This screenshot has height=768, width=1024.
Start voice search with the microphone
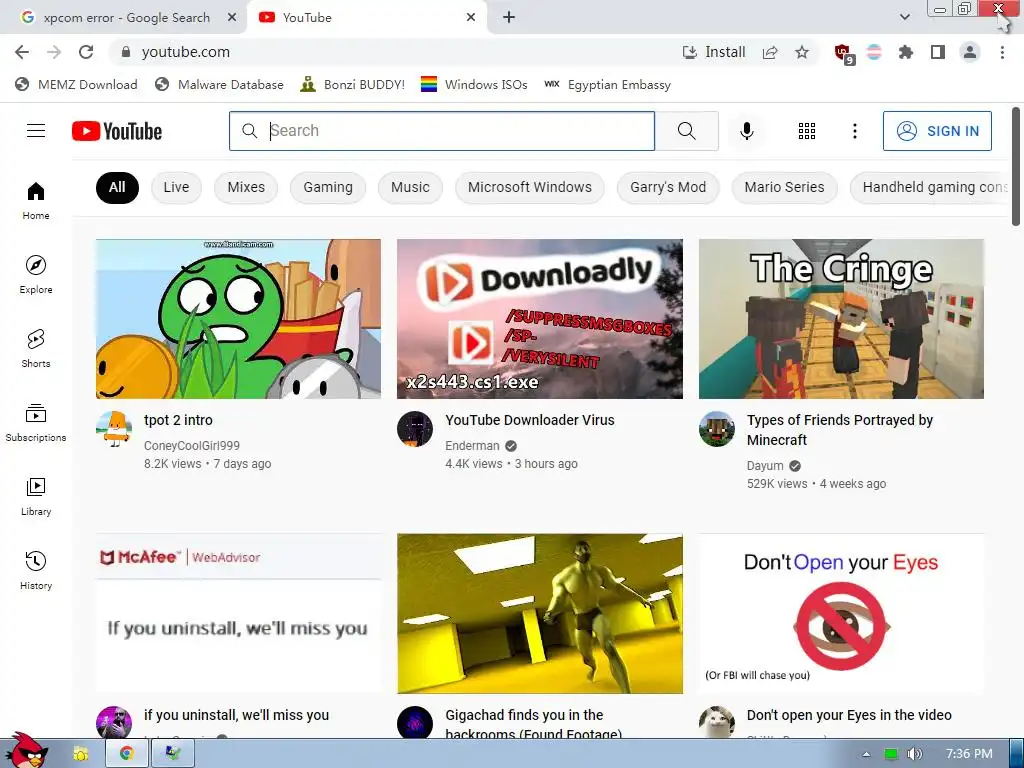(x=746, y=131)
